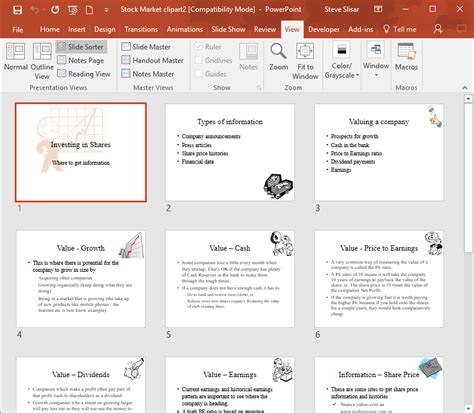Open the Comments speech bubble icon

(x=461, y=29)
